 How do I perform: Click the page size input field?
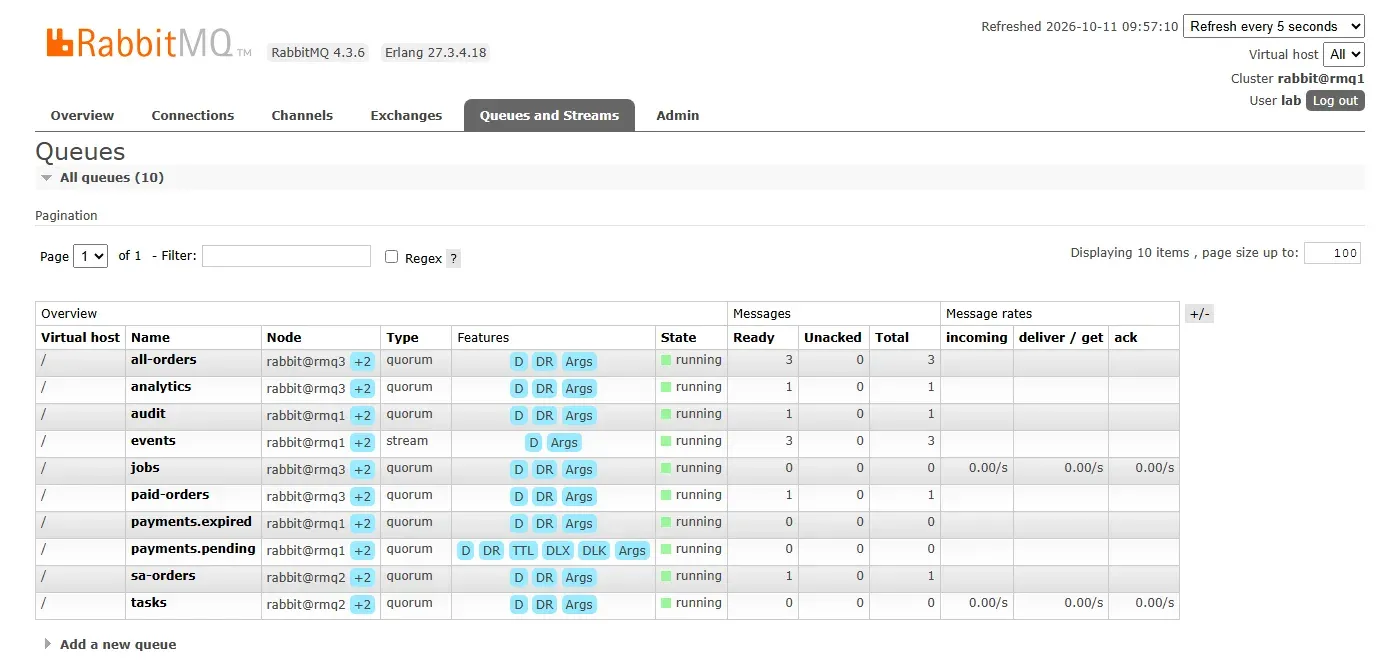[1332, 253]
